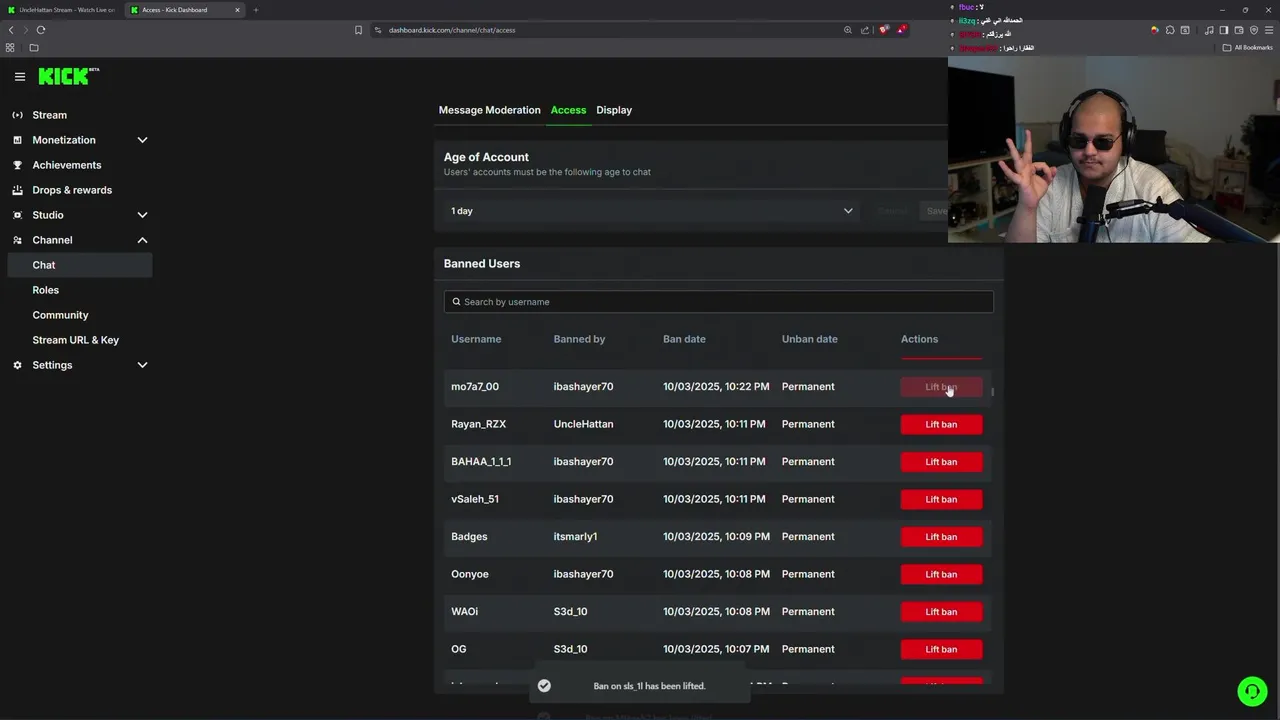Open Brave VPN icon
The image size is (1280, 720).
(x=1254, y=30)
